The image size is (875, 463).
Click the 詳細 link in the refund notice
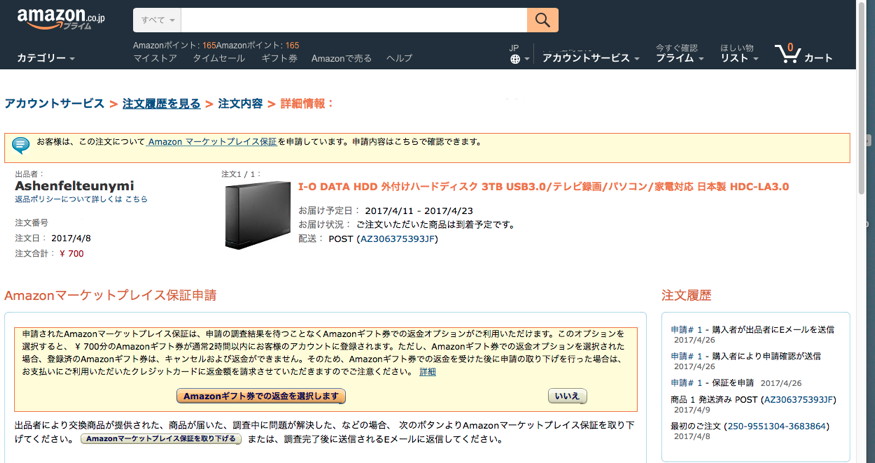427,372
